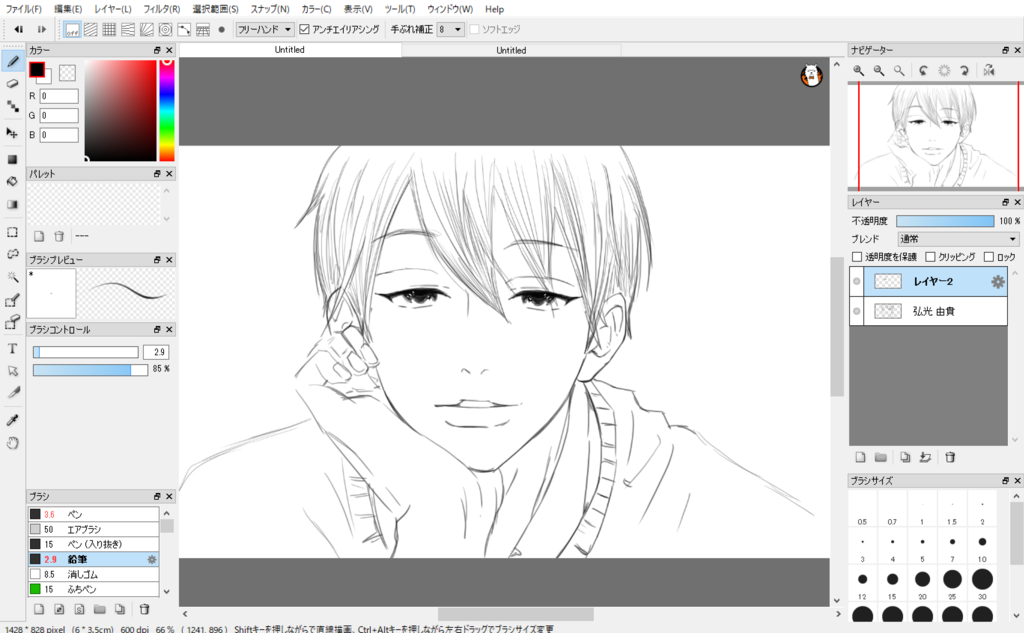Image resolution: width=1024 pixels, height=633 pixels.
Task: Select the Eraser tool in left toolbar
Action: pos(13,83)
